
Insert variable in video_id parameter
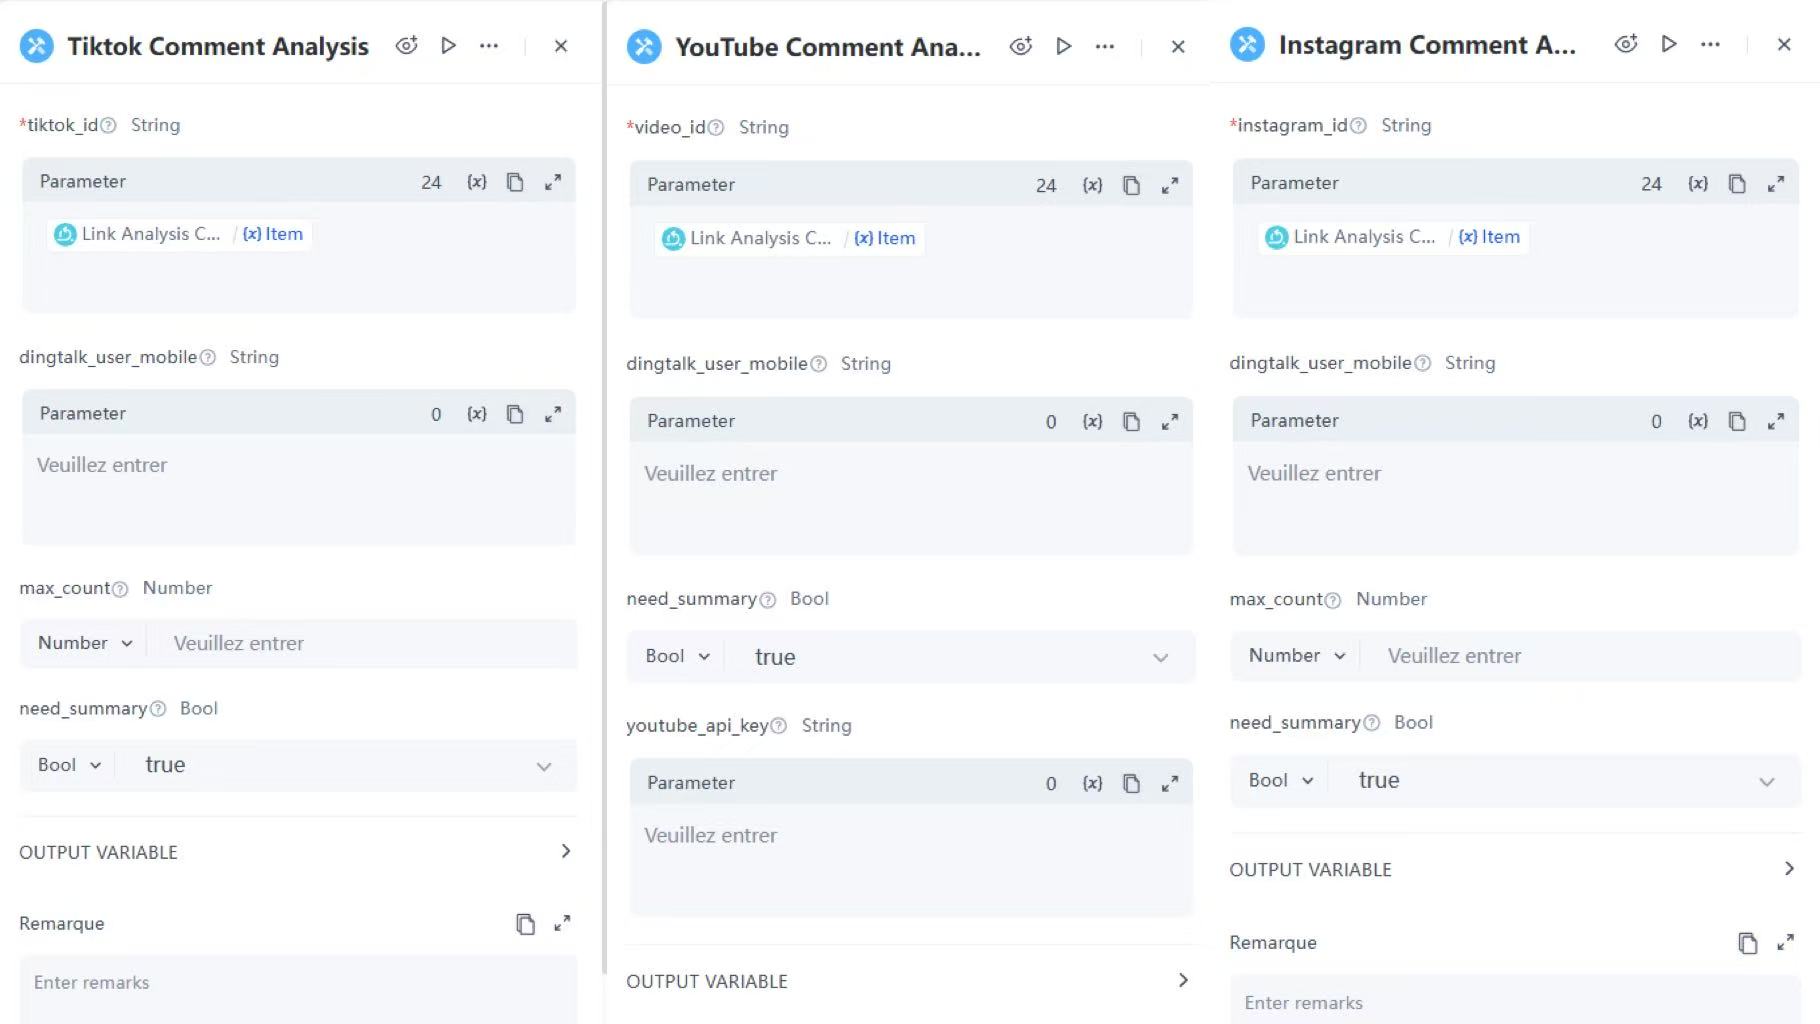pyautogui.click(x=1092, y=185)
